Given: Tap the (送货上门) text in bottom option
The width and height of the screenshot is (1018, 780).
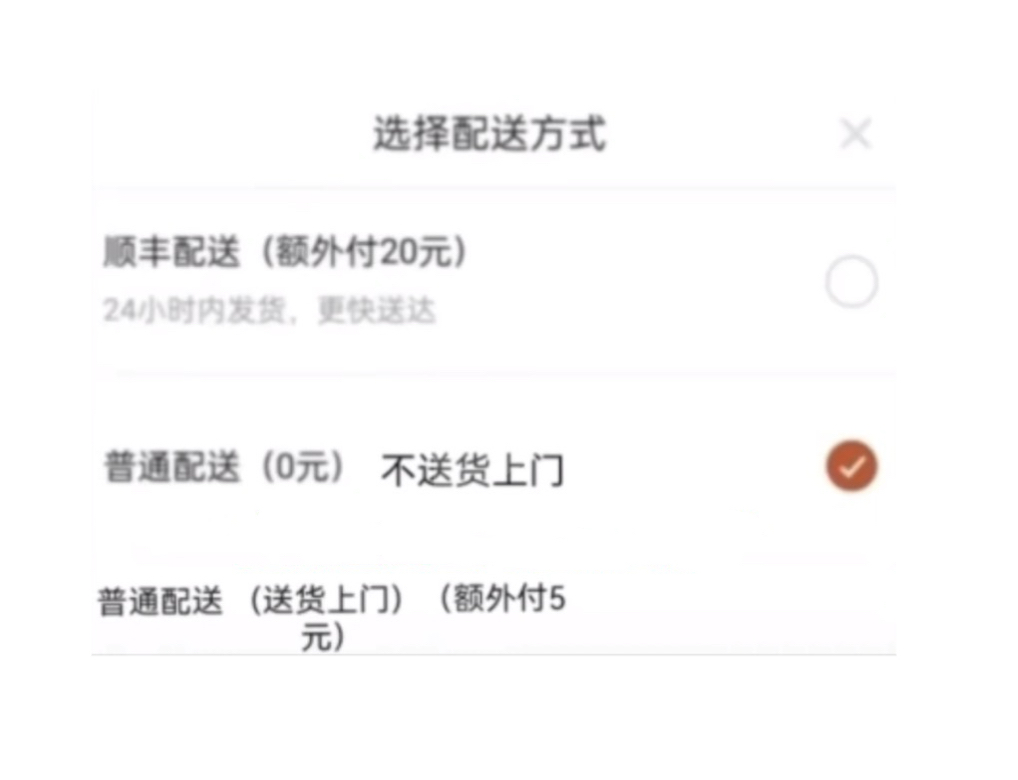Looking at the screenshot, I should point(326,601).
